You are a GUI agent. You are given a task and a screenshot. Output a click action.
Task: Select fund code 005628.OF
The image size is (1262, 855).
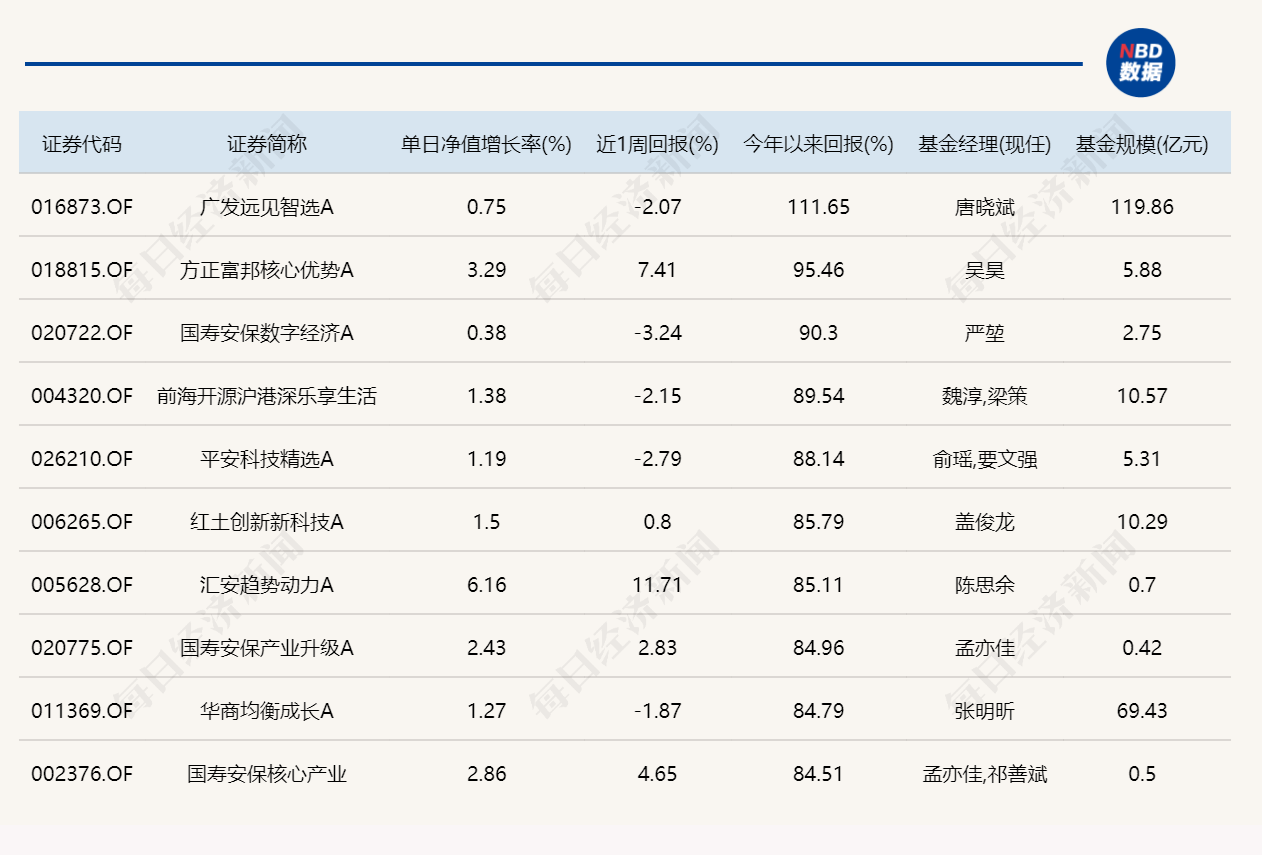pyautogui.click(x=82, y=585)
